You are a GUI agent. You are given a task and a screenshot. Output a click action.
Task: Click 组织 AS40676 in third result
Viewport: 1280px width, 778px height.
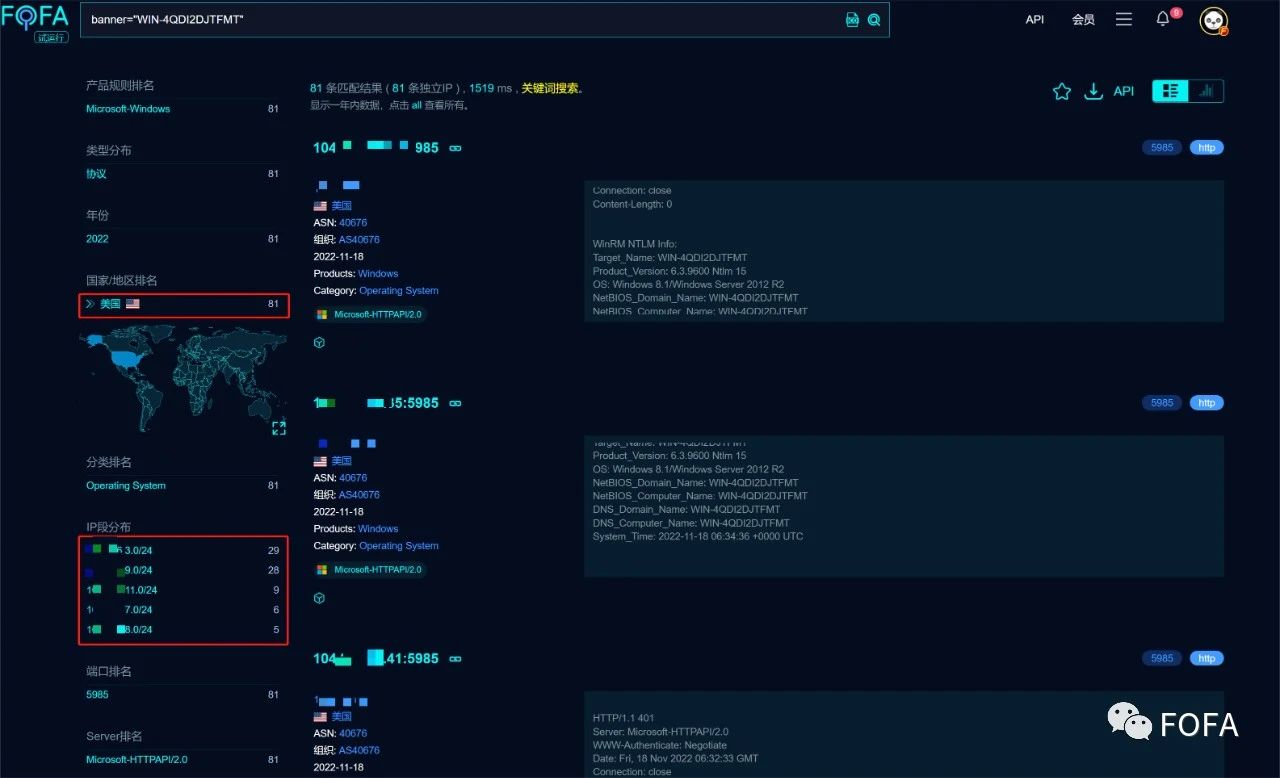point(359,751)
